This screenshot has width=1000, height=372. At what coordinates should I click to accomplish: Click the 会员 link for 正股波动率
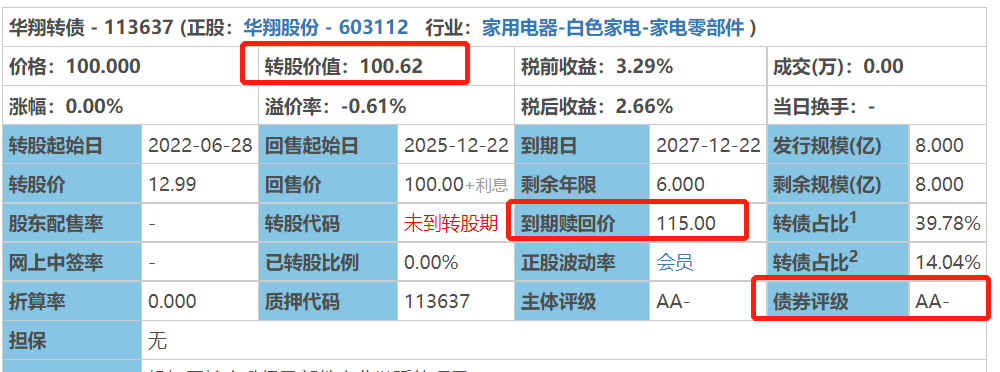675,262
